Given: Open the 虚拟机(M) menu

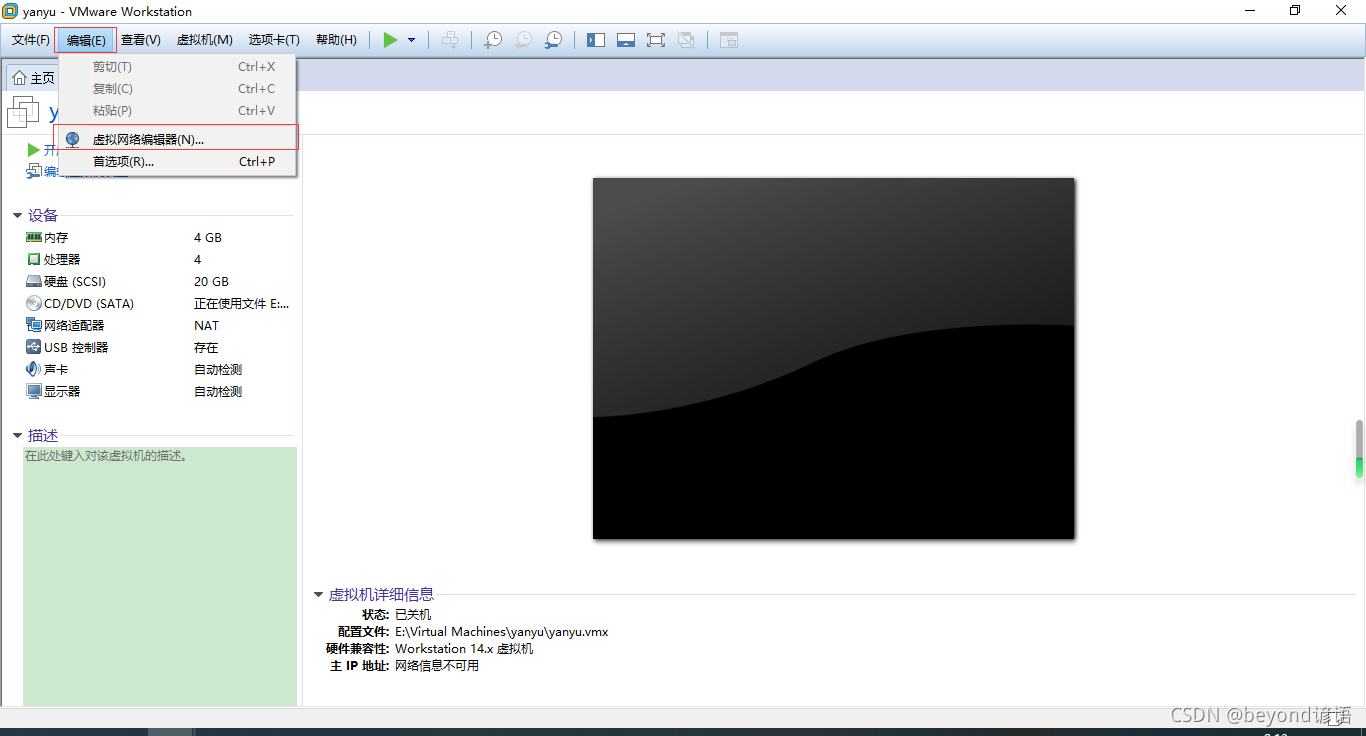Looking at the screenshot, I should [x=205, y=40].
